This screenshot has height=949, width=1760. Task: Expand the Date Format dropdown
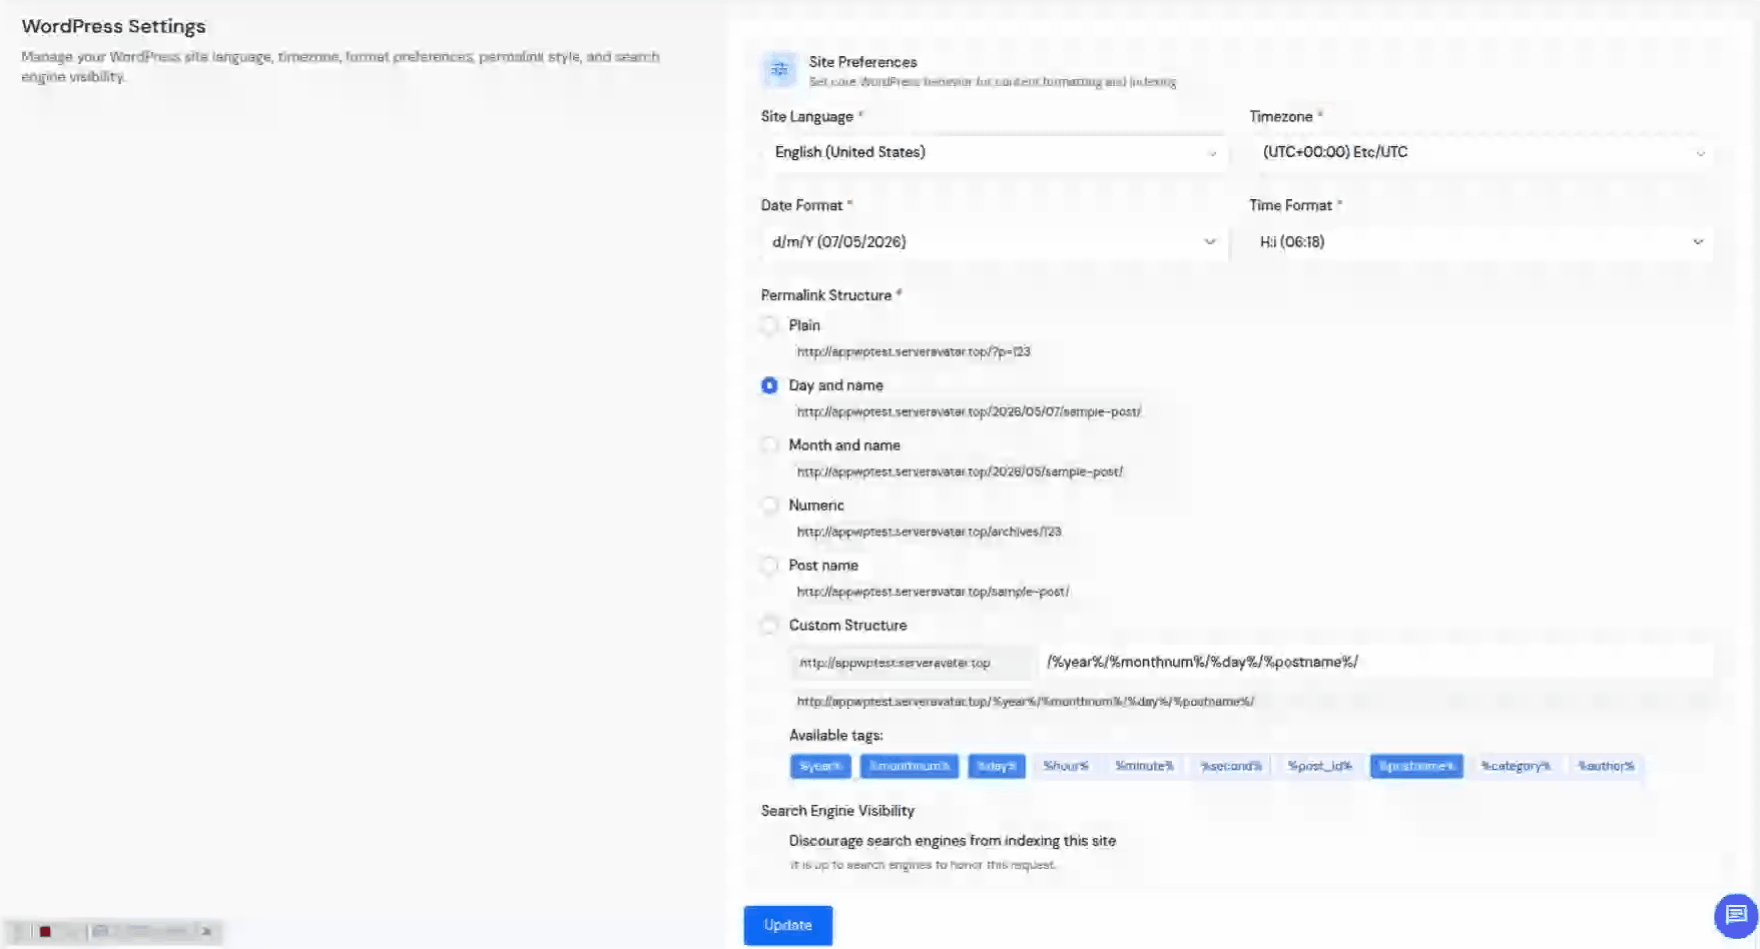[994, 242]
